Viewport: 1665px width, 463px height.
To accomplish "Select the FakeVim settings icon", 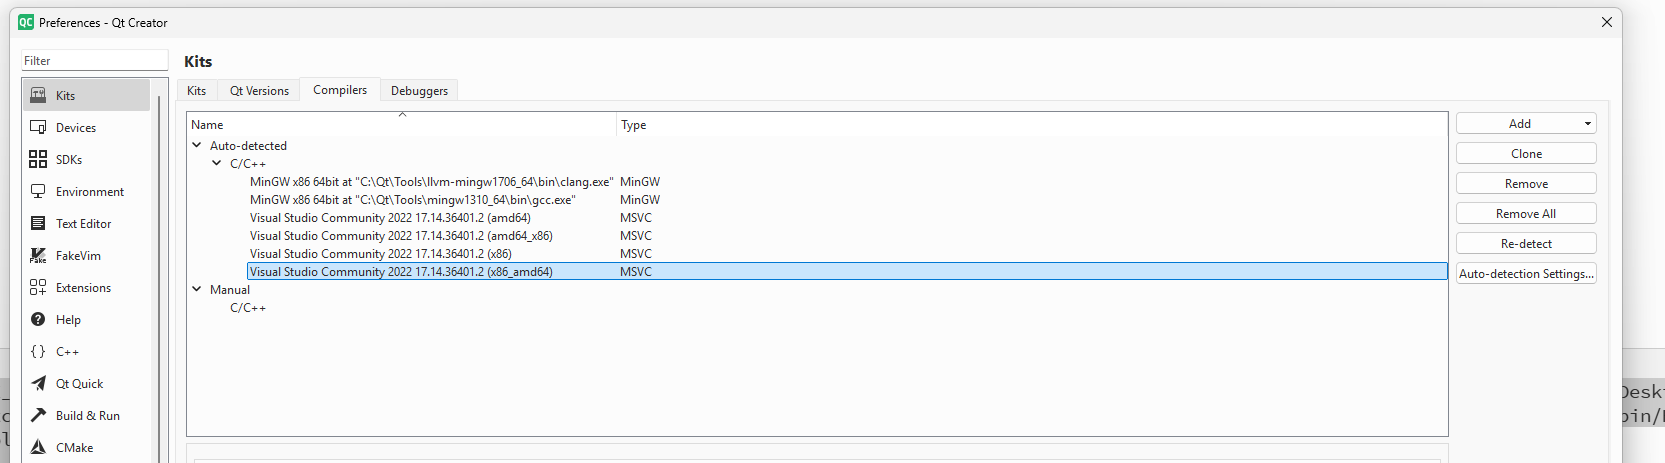I will pyautogui.click(x=38, y=255).
